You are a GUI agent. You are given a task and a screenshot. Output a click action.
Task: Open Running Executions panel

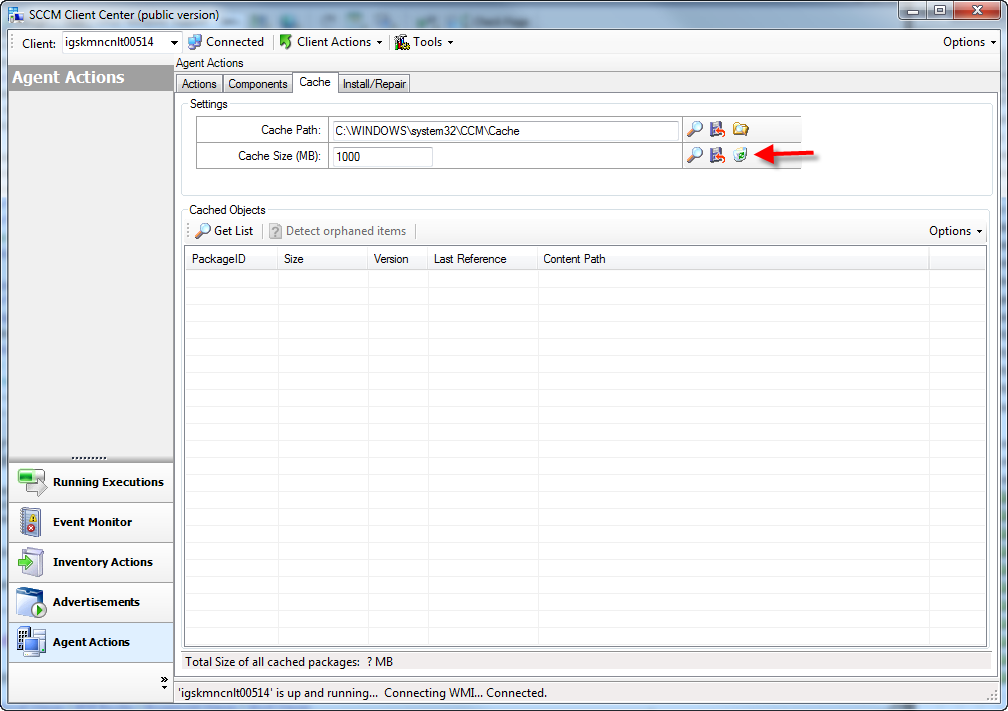[91, 482]
